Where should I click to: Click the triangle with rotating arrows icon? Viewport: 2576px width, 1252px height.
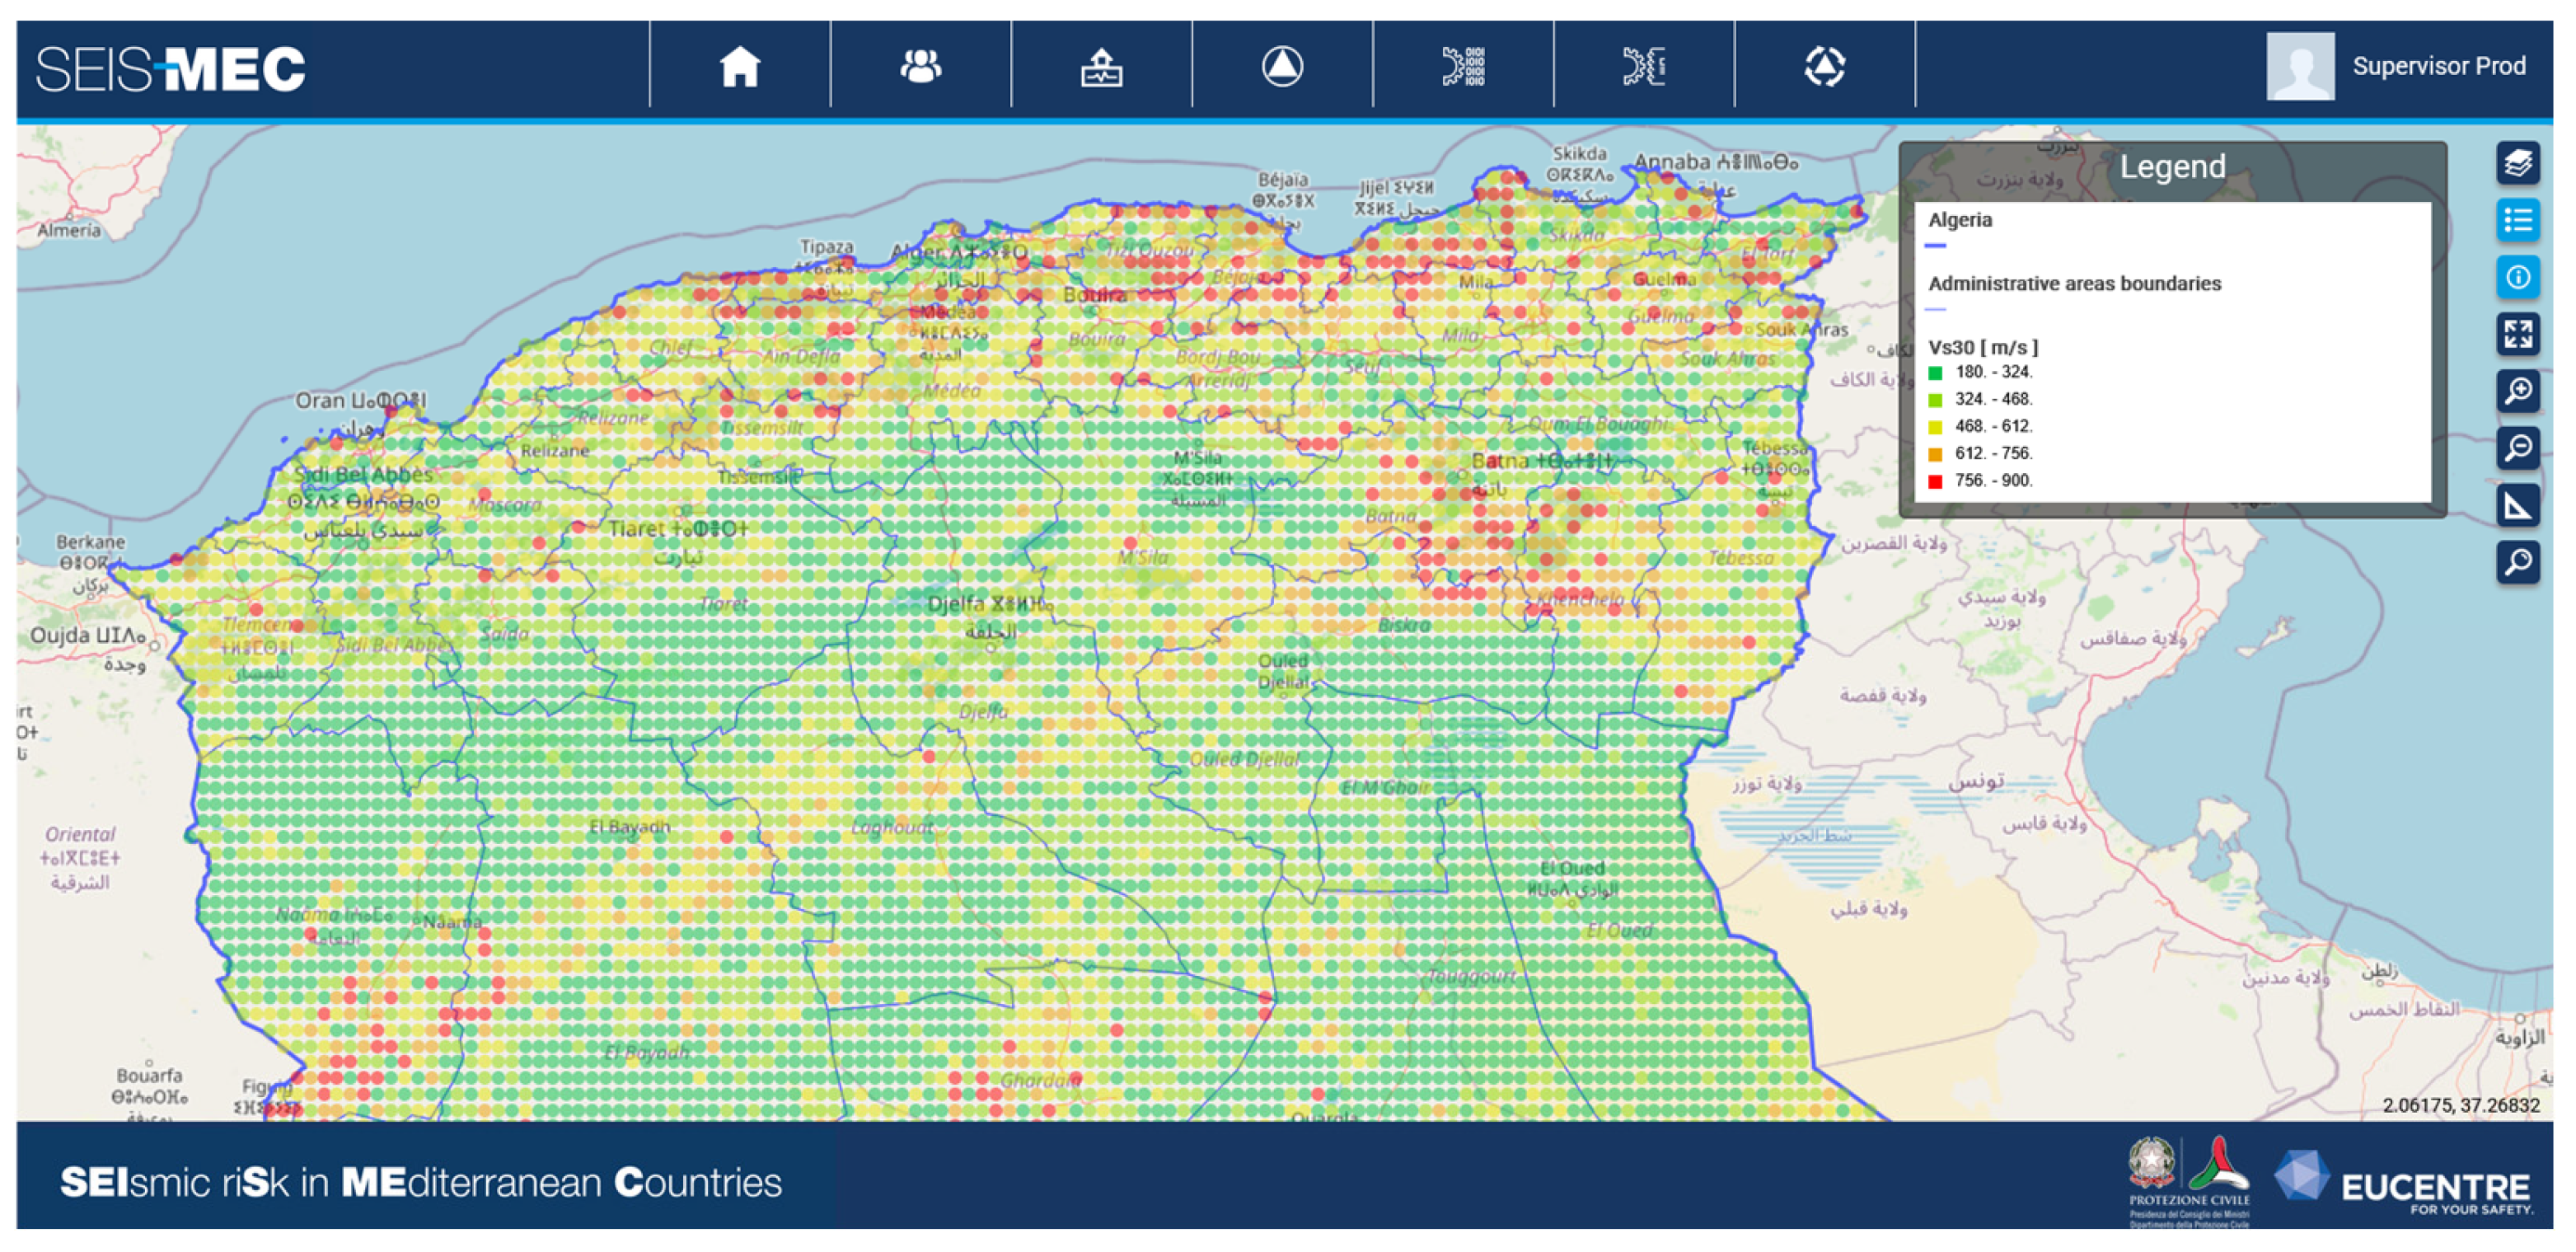coord(1825,67)
